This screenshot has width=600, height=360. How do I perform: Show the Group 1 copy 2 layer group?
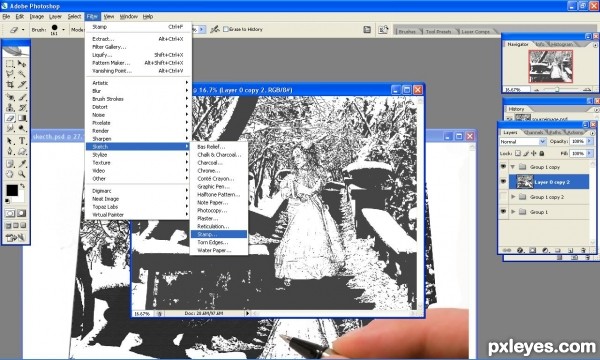pos(503,197)
